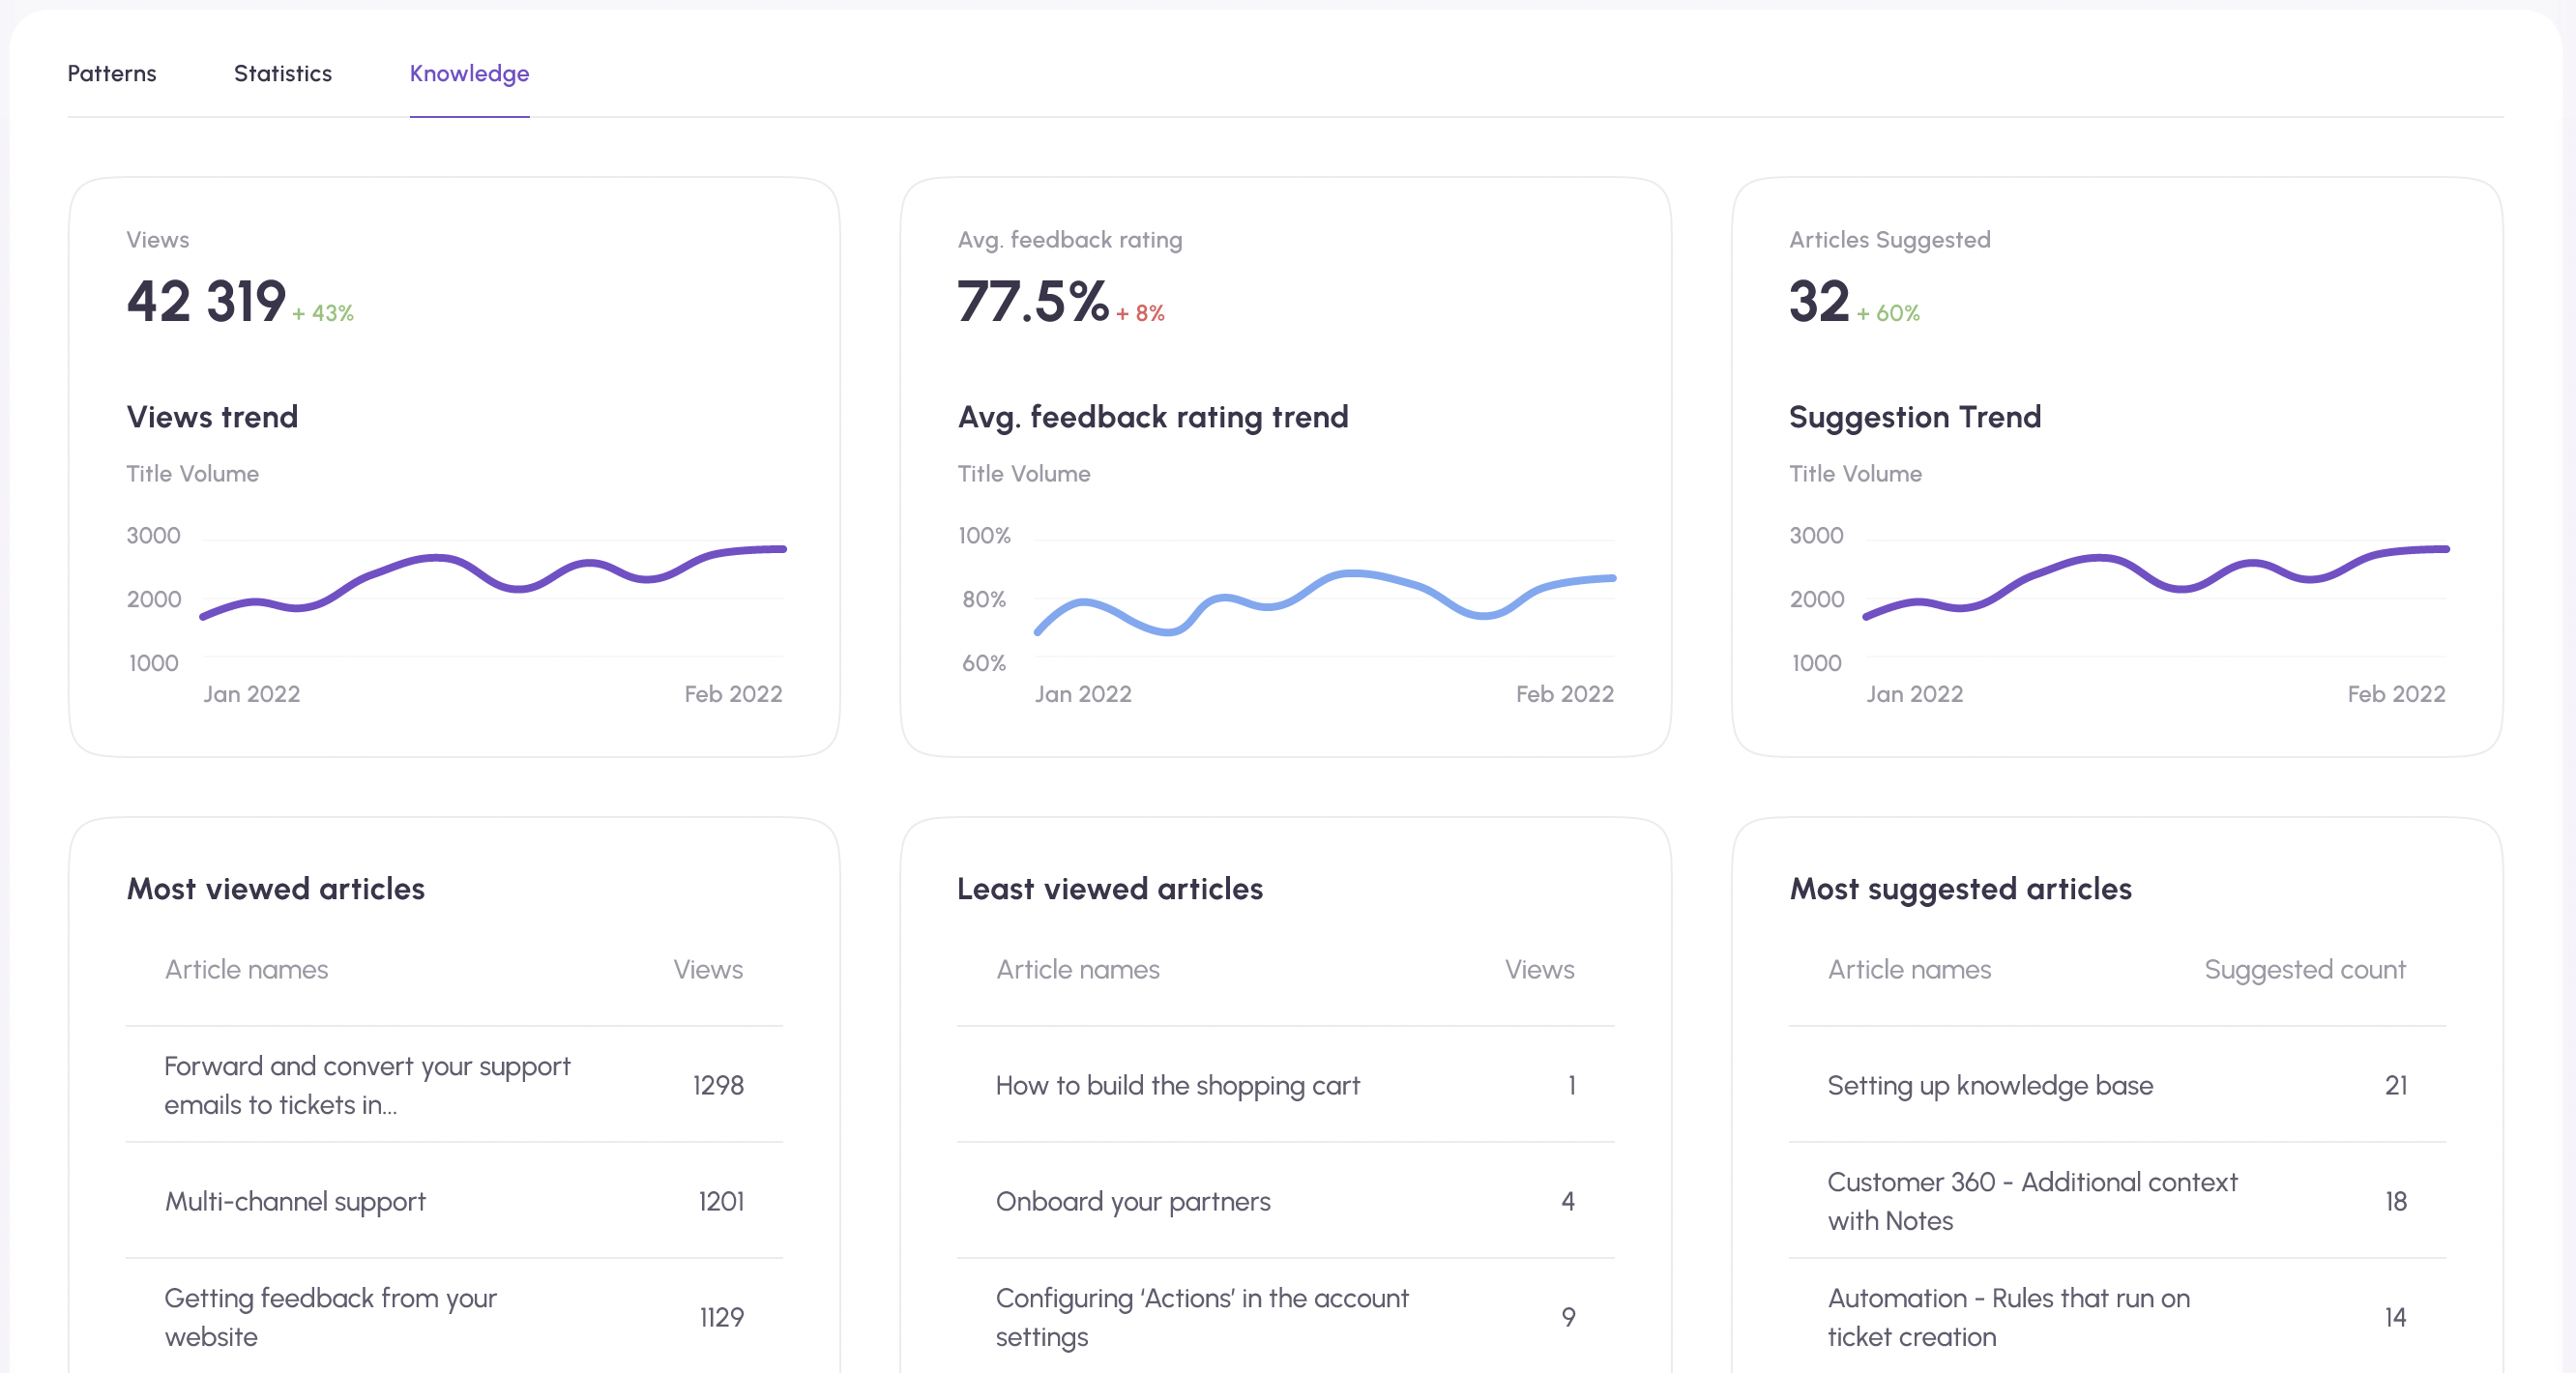Click the 77.5% average feedback rating
Screen dimensions: 2576x1373
click(1032, 301)
